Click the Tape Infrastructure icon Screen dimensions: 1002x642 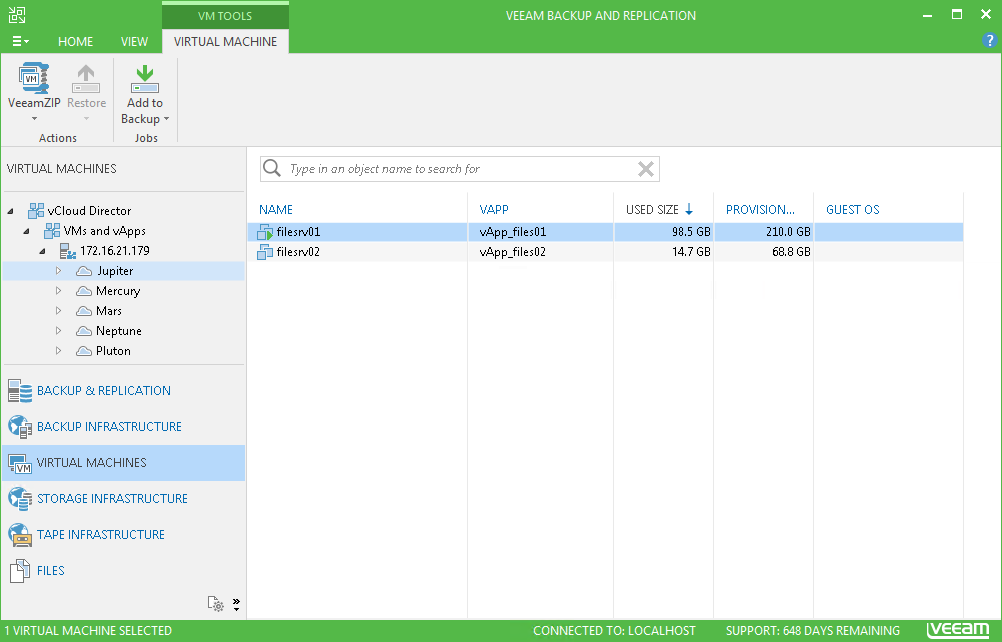(x=20, y=535)
